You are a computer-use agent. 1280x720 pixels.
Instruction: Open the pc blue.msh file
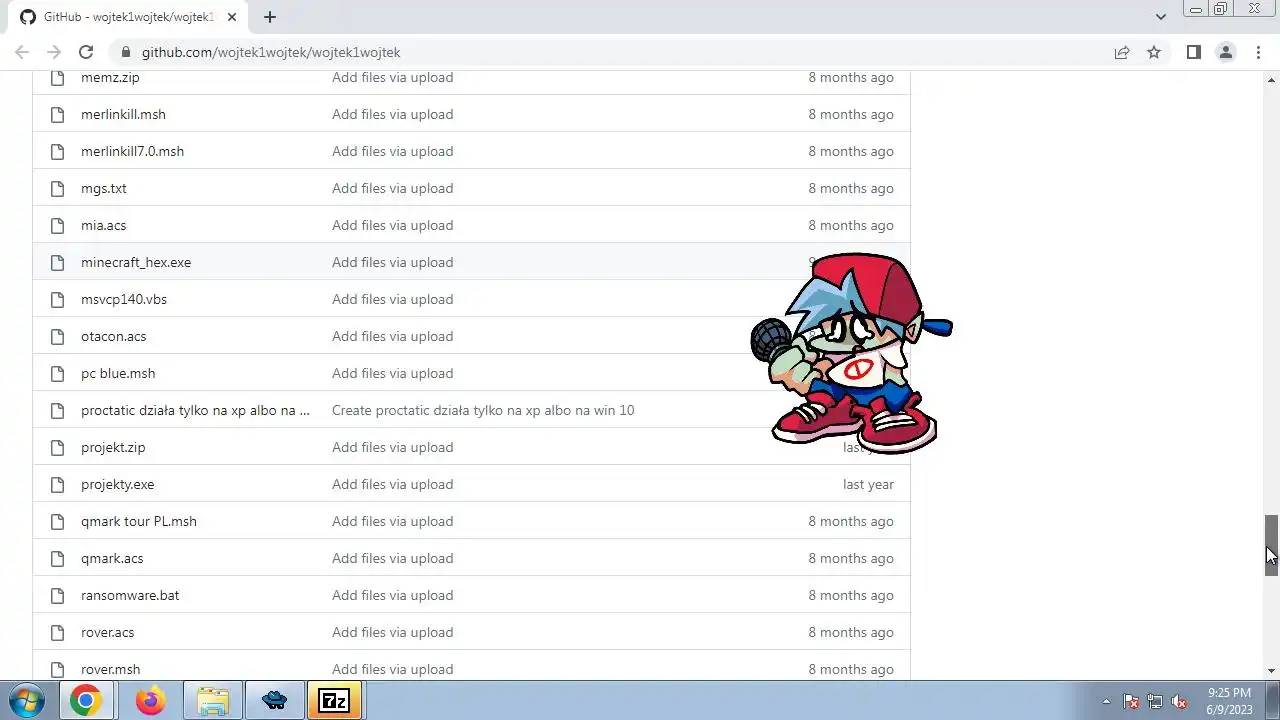coord(118,373)
